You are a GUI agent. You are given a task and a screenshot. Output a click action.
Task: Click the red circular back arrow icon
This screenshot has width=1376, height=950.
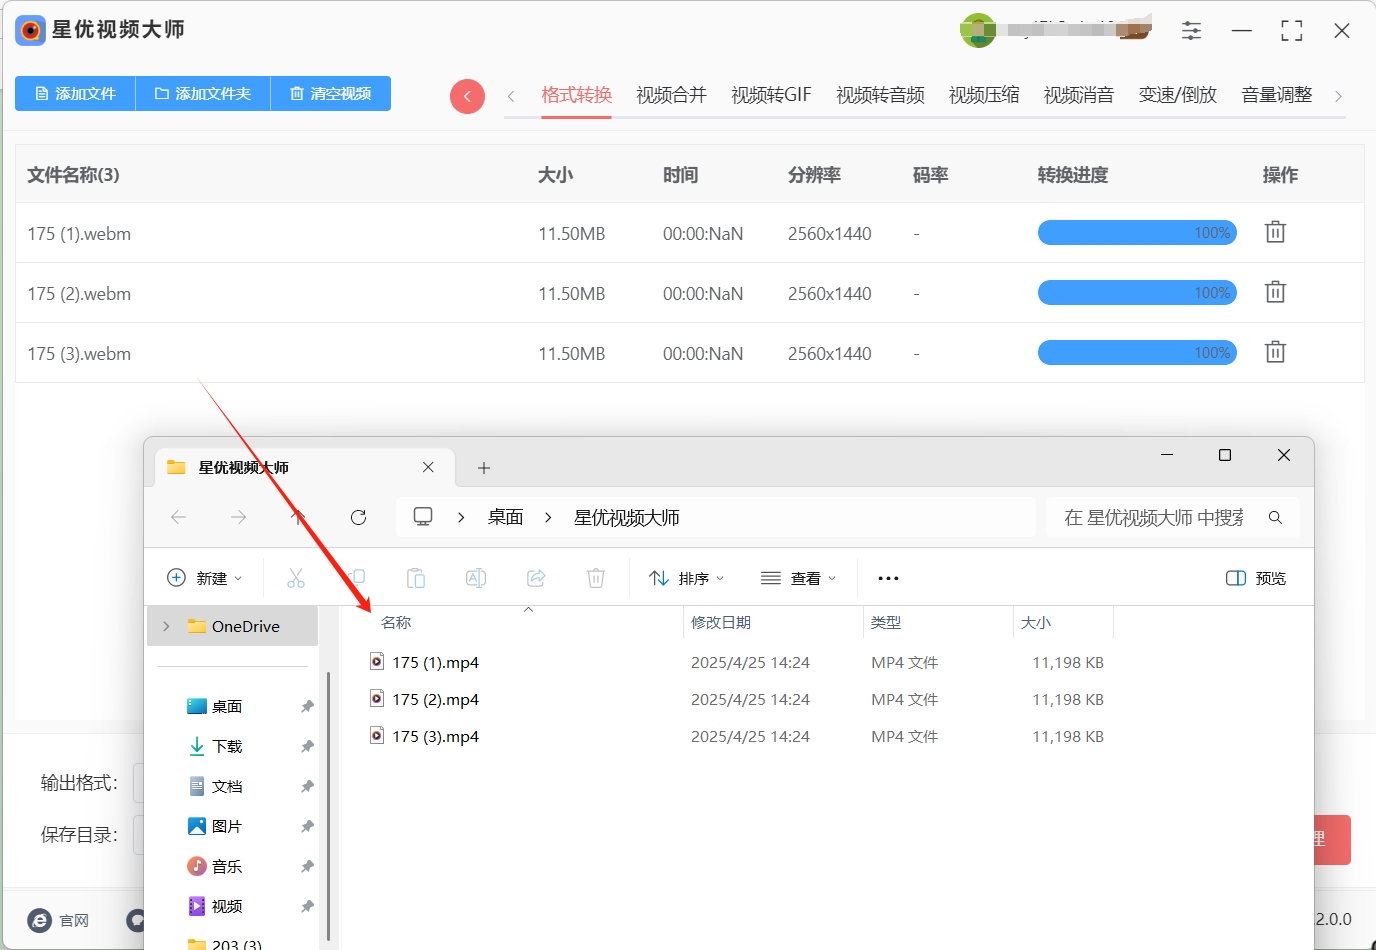467,96
